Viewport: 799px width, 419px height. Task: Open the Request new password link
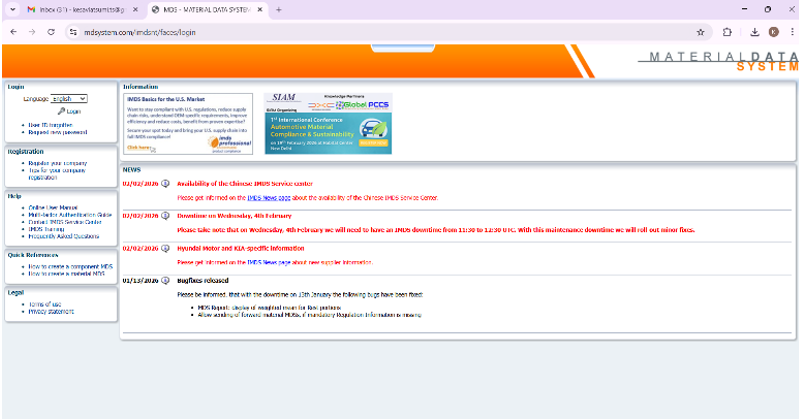pyautogui.click(x=58, y=132)
